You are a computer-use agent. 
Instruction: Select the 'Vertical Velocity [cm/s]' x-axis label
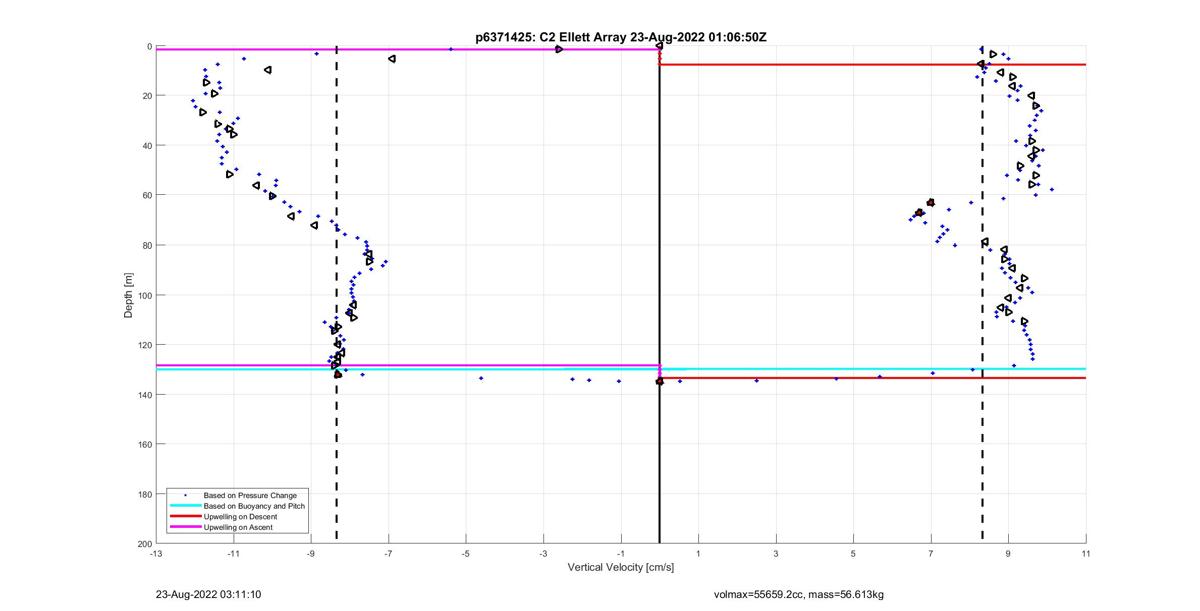(x=621, y=568)
